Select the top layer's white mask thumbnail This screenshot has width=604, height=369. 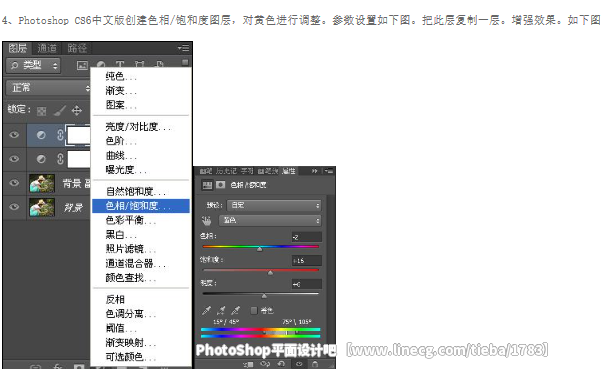(x=78, y=135)
